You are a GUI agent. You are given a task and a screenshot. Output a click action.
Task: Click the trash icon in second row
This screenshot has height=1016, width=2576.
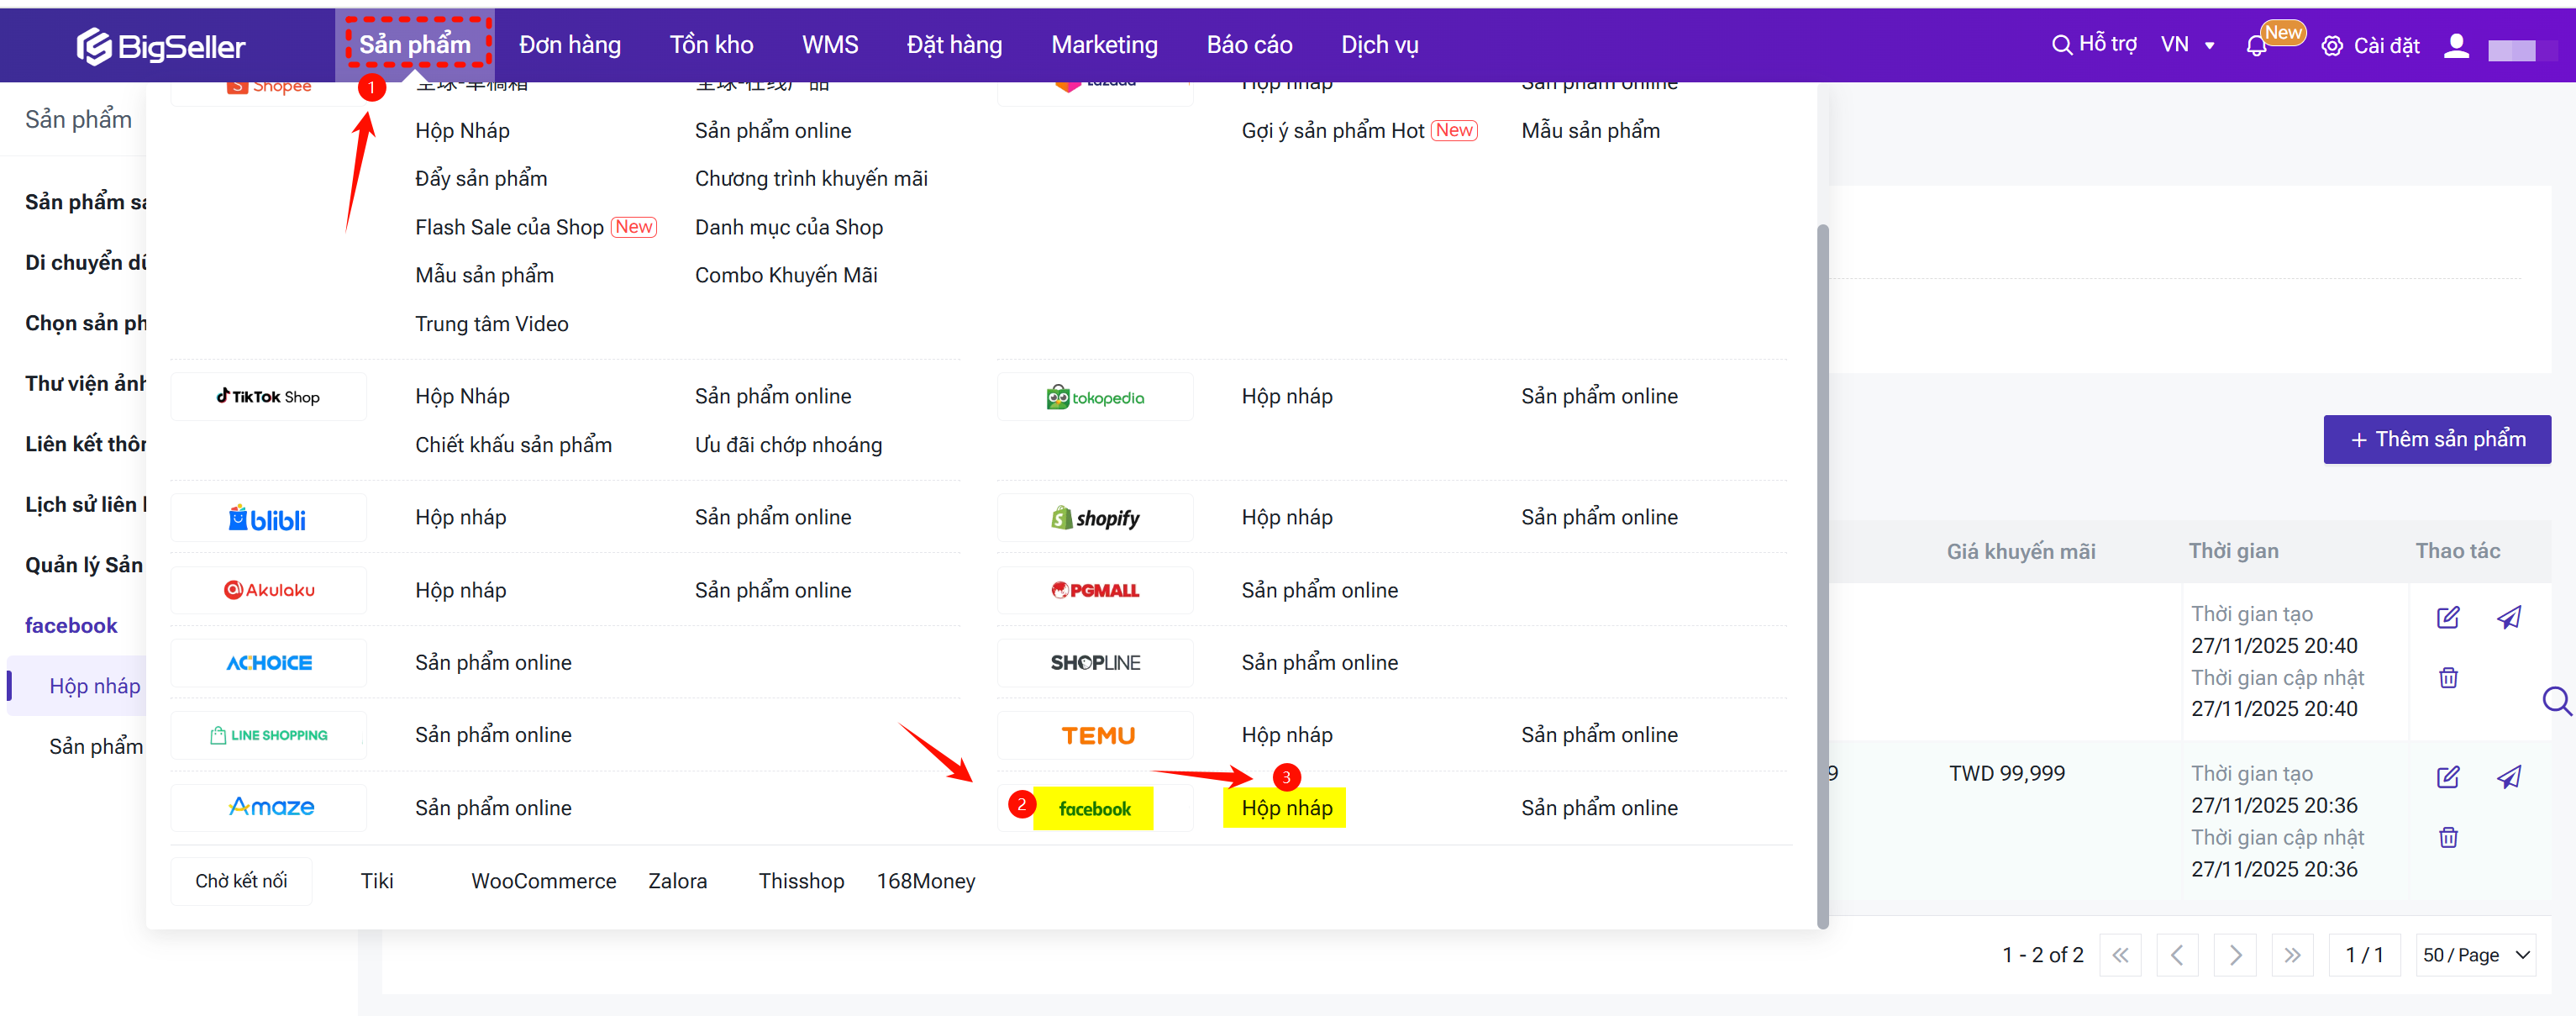point(2447,837)
